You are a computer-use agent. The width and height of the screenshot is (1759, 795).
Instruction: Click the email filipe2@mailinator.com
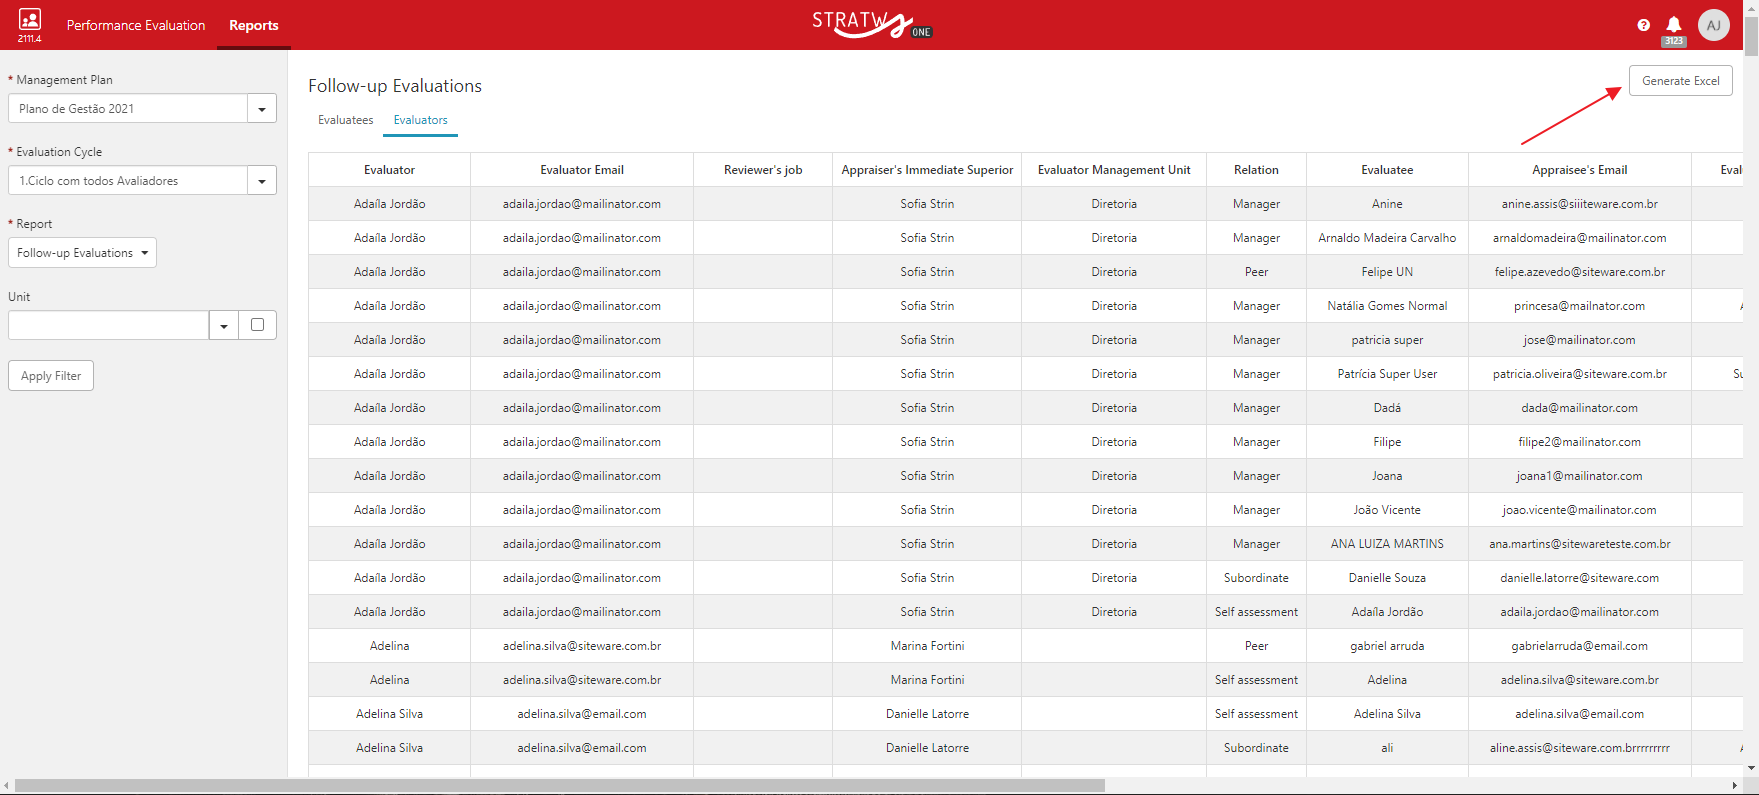[1580, 442]
